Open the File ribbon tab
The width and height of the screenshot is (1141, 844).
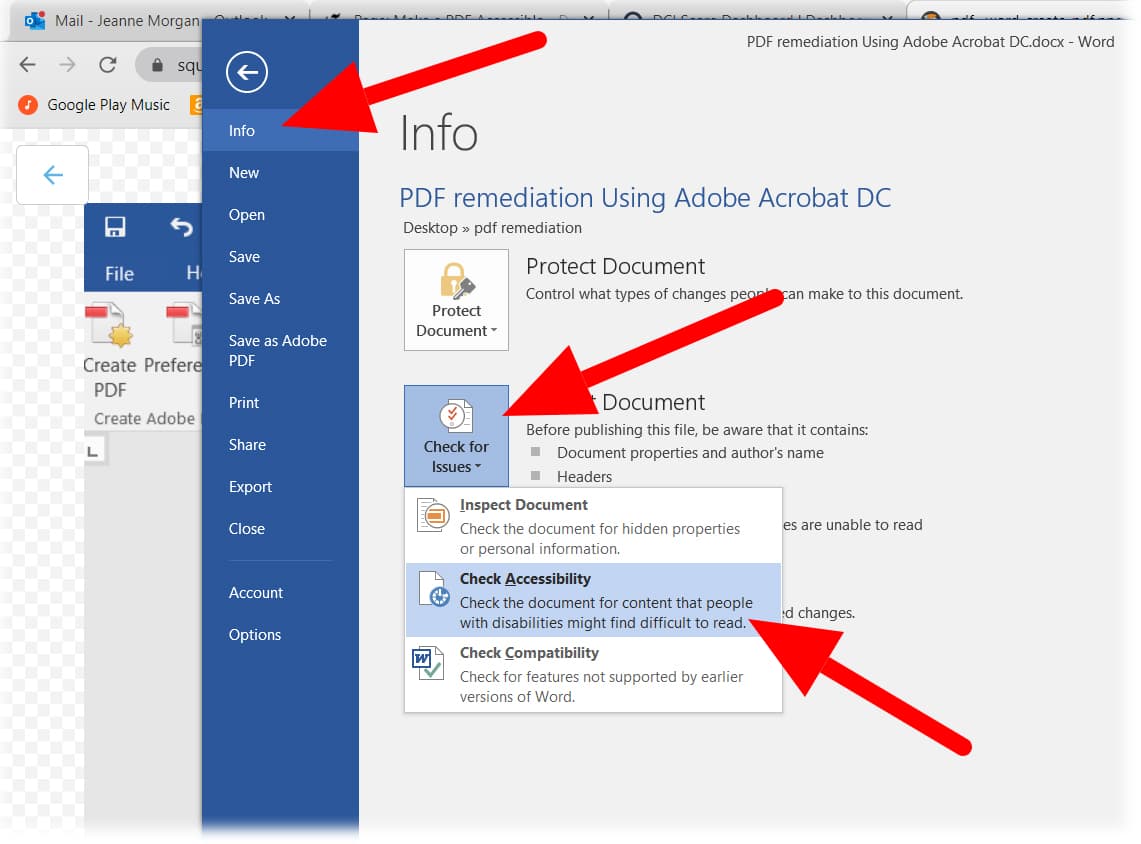click(119, 274)
